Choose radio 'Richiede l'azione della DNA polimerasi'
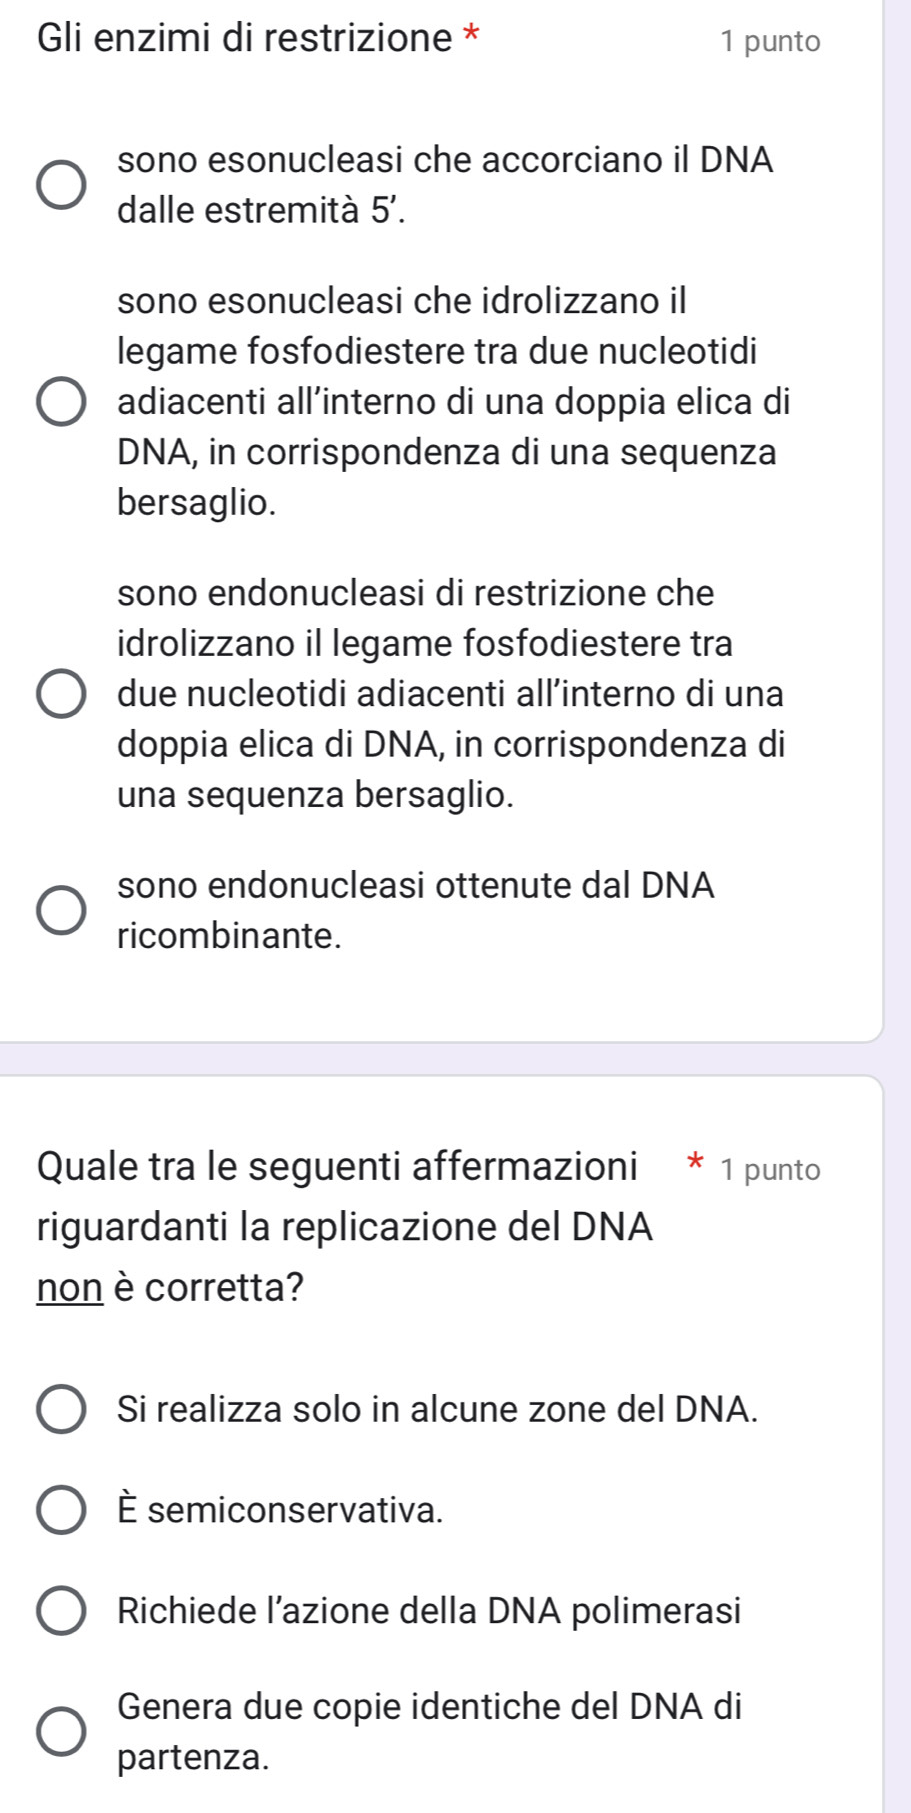Image resolution: width=911 pixels, height=1813 pixels. (61, 1611)
